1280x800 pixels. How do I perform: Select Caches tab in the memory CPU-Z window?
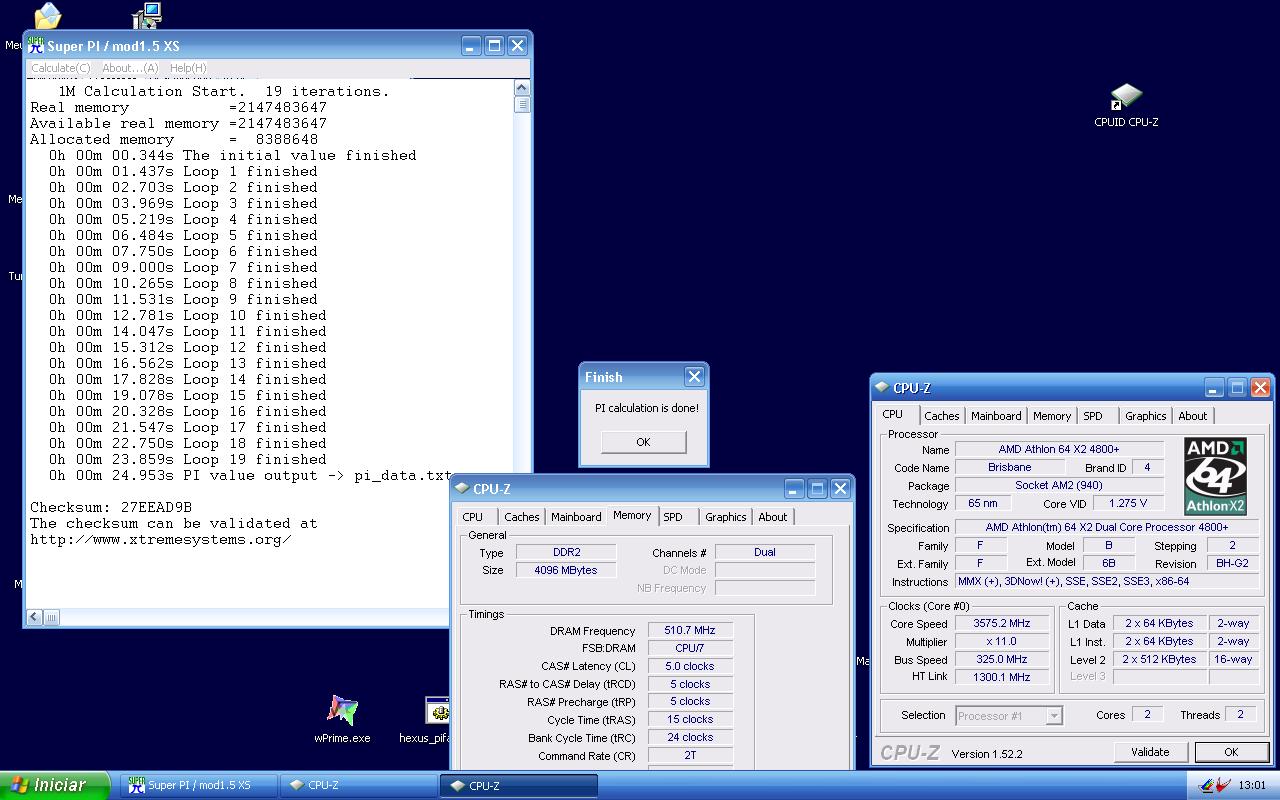(521, 517)
